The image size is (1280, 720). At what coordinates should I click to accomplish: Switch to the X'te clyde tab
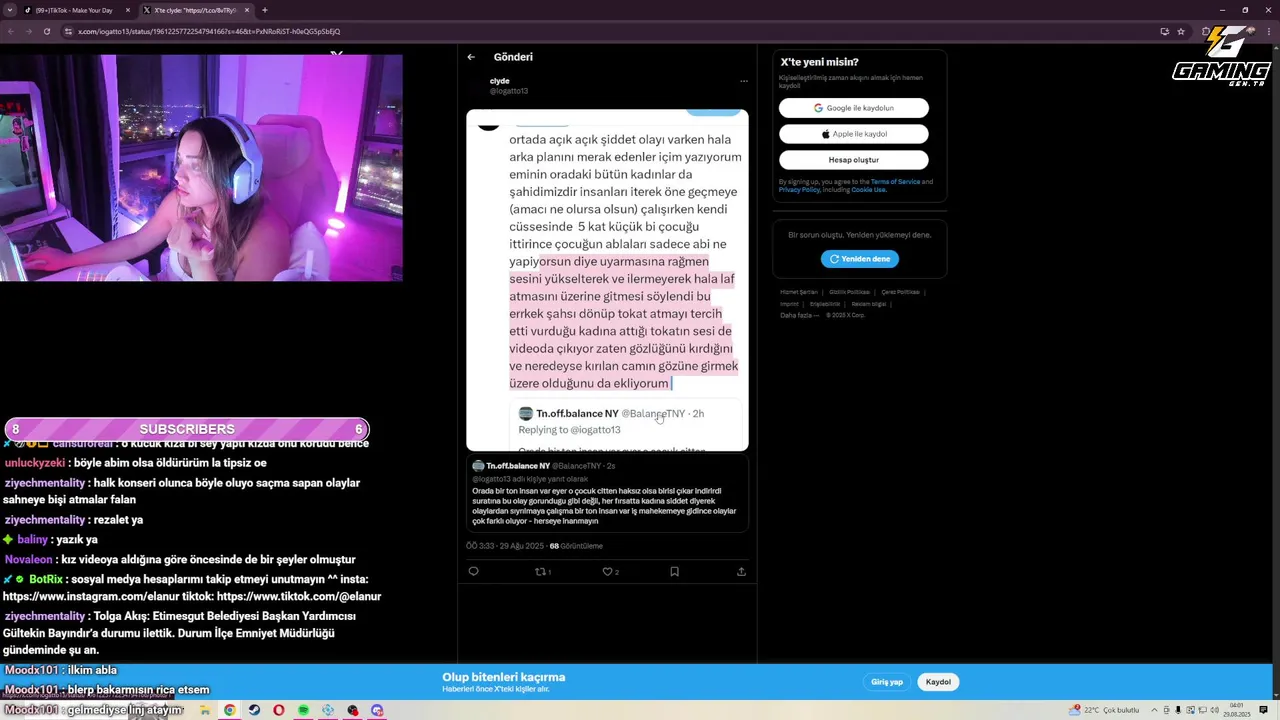pos(195,10)
